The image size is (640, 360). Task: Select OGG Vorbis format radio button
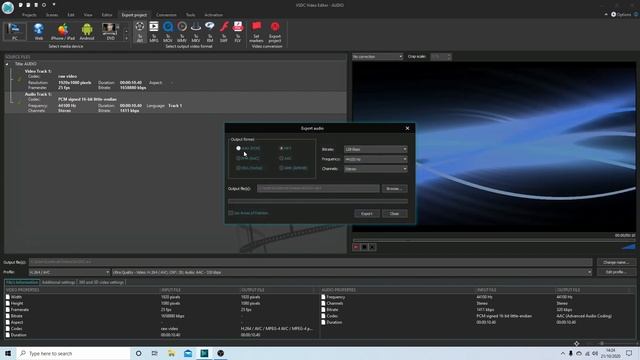(x=238, y=168)
